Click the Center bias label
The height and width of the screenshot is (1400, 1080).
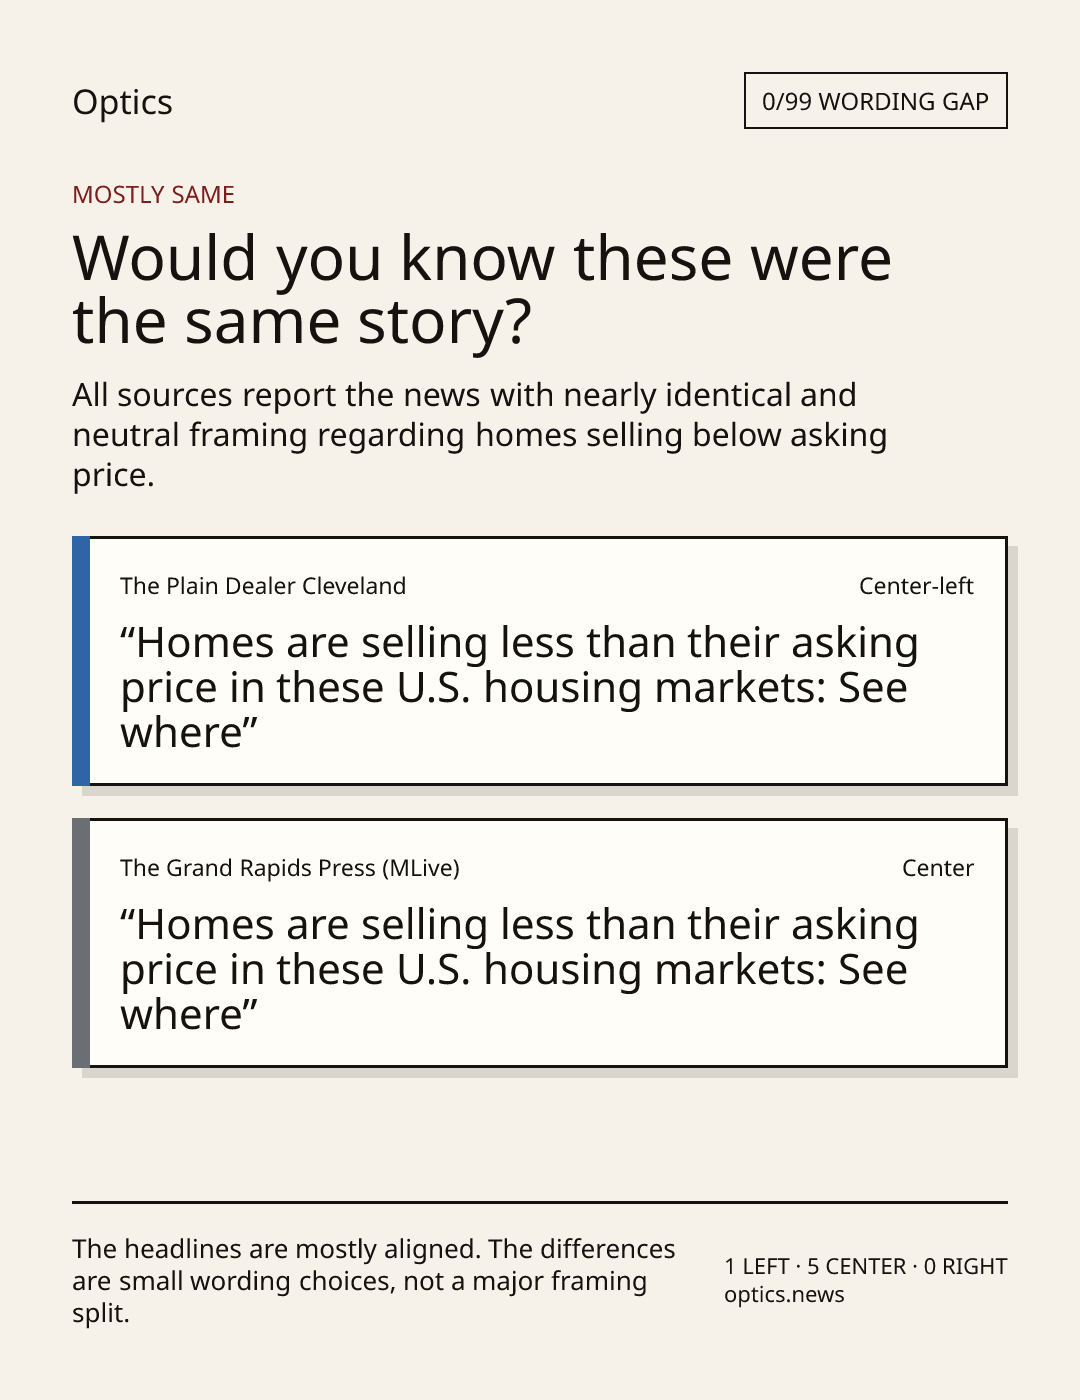click(x=938, y=868)
